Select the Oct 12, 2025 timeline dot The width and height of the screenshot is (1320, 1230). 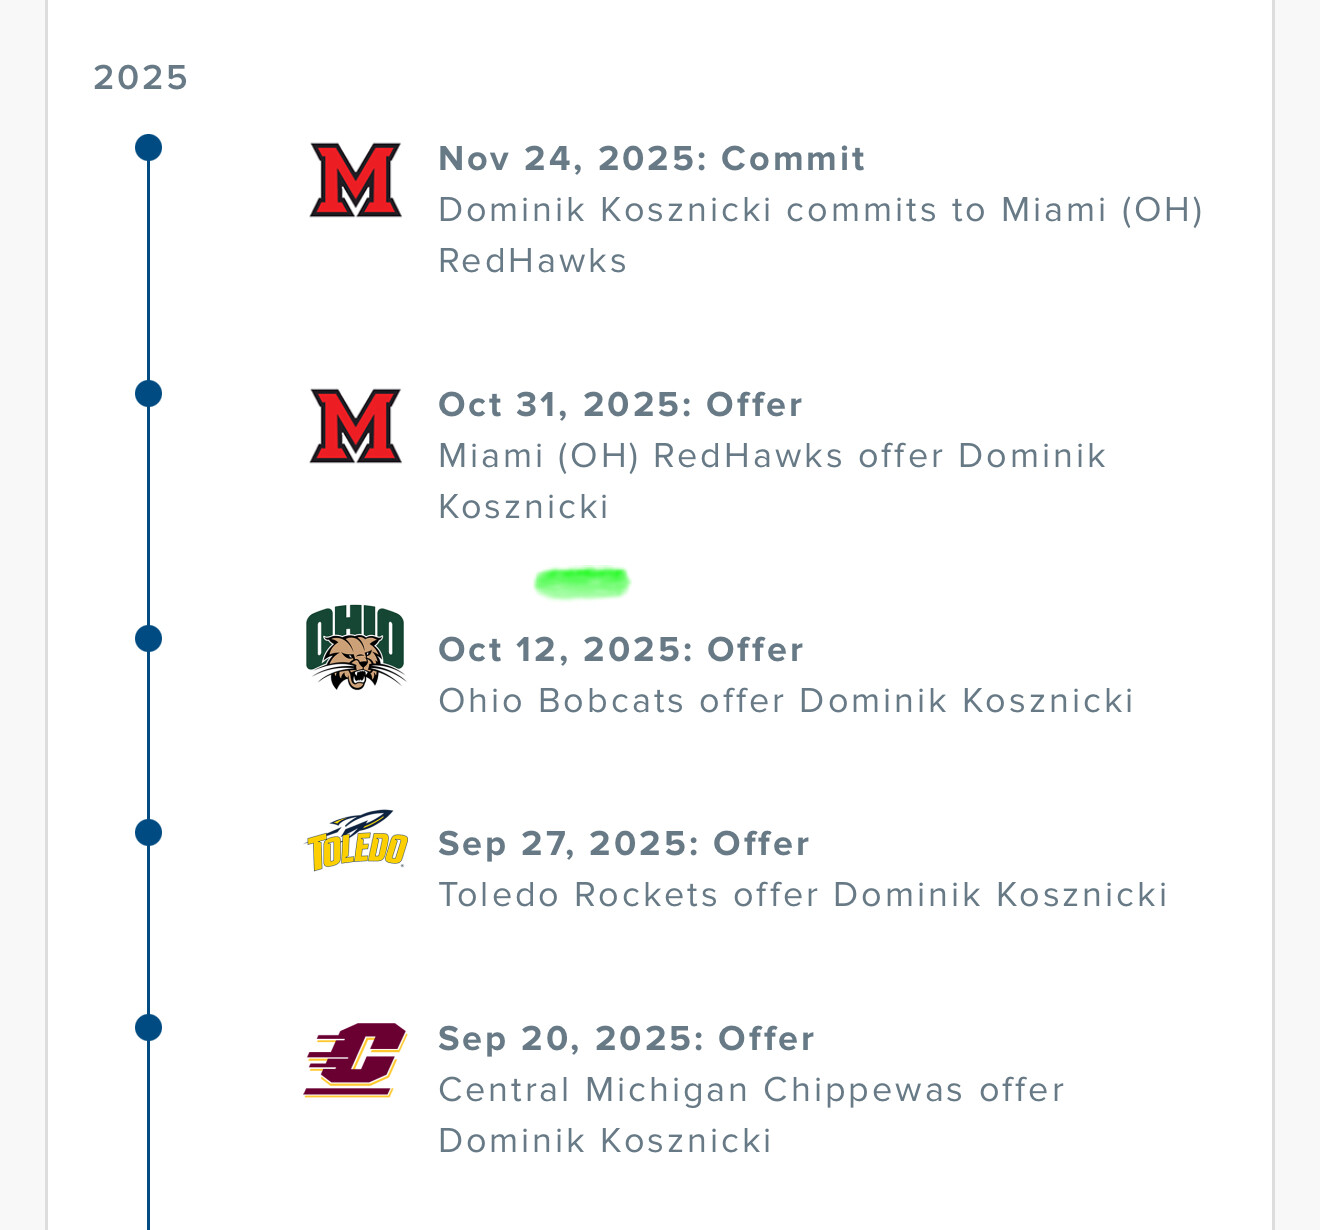[x=148, y=639]
